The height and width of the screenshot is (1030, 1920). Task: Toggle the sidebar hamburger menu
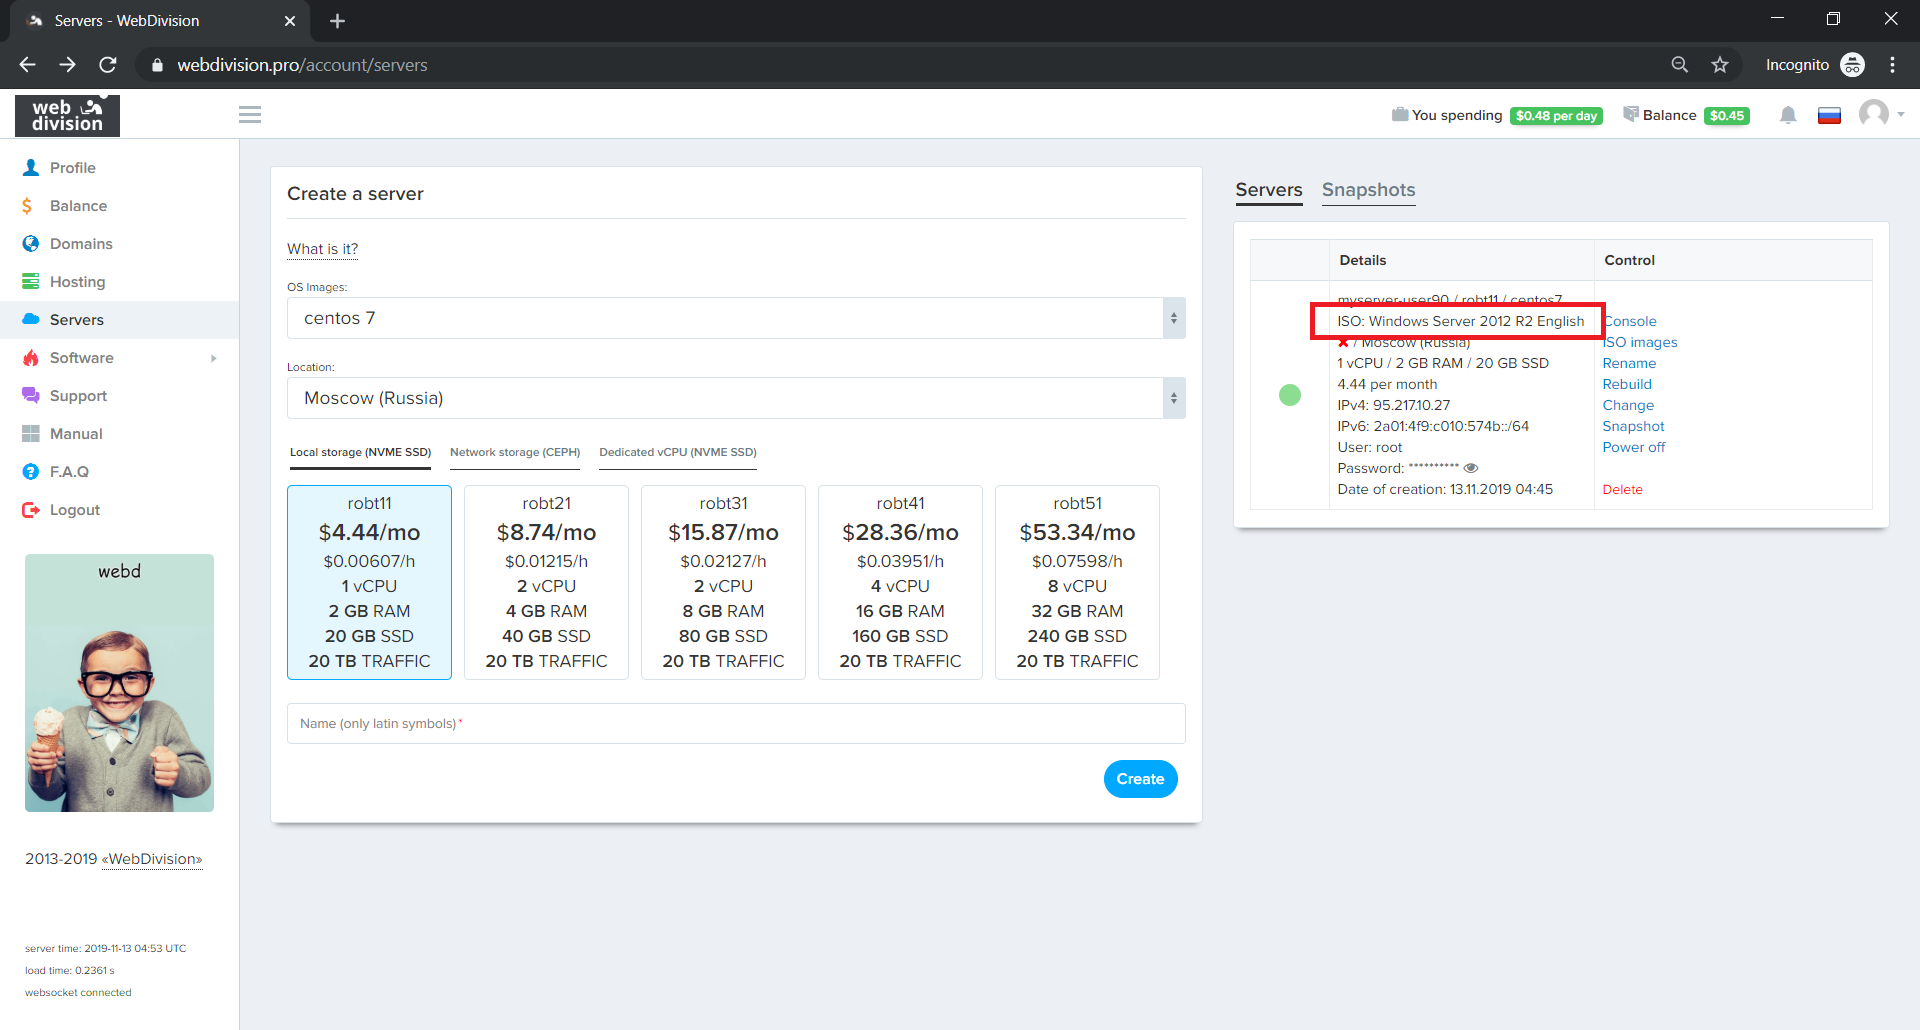(250, 115)
